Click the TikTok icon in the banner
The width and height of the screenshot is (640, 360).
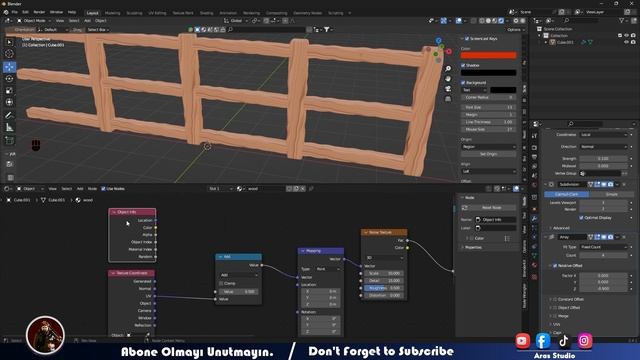click(x=564, y=340)
